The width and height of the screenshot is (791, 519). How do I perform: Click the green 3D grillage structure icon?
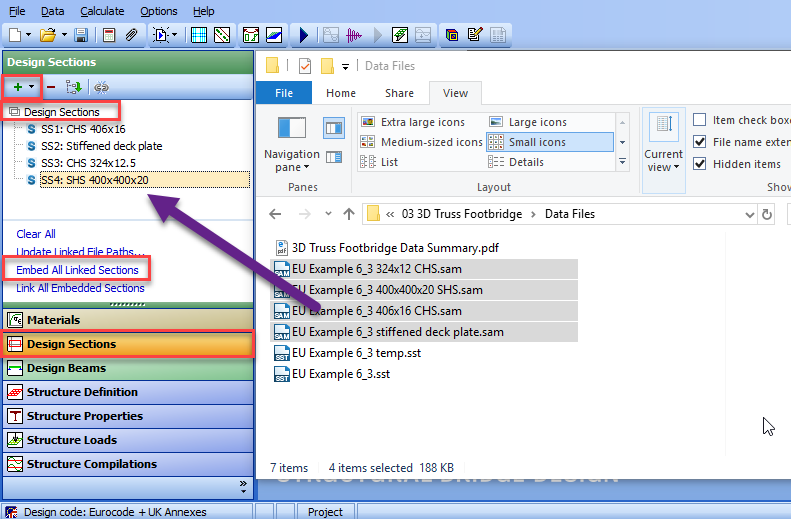click(400, 35)
